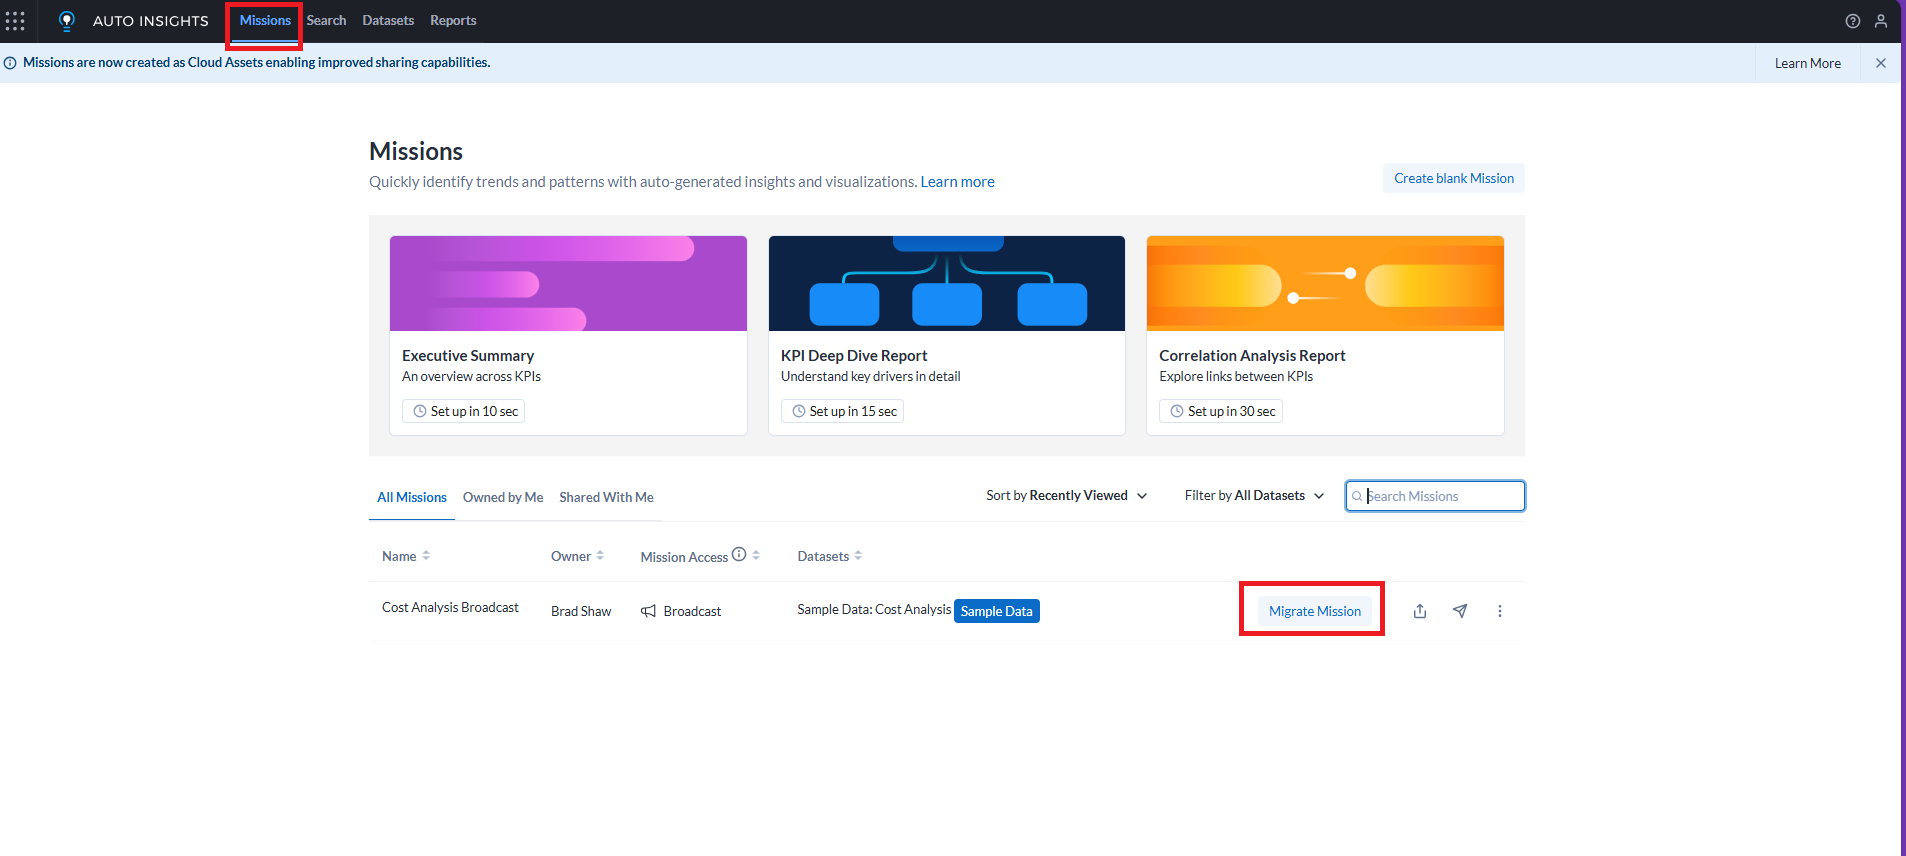Screen dimensions: 1906x856
Task: Expand the Filter by All Datasets dropdown
Action: tap(1254, 496)
